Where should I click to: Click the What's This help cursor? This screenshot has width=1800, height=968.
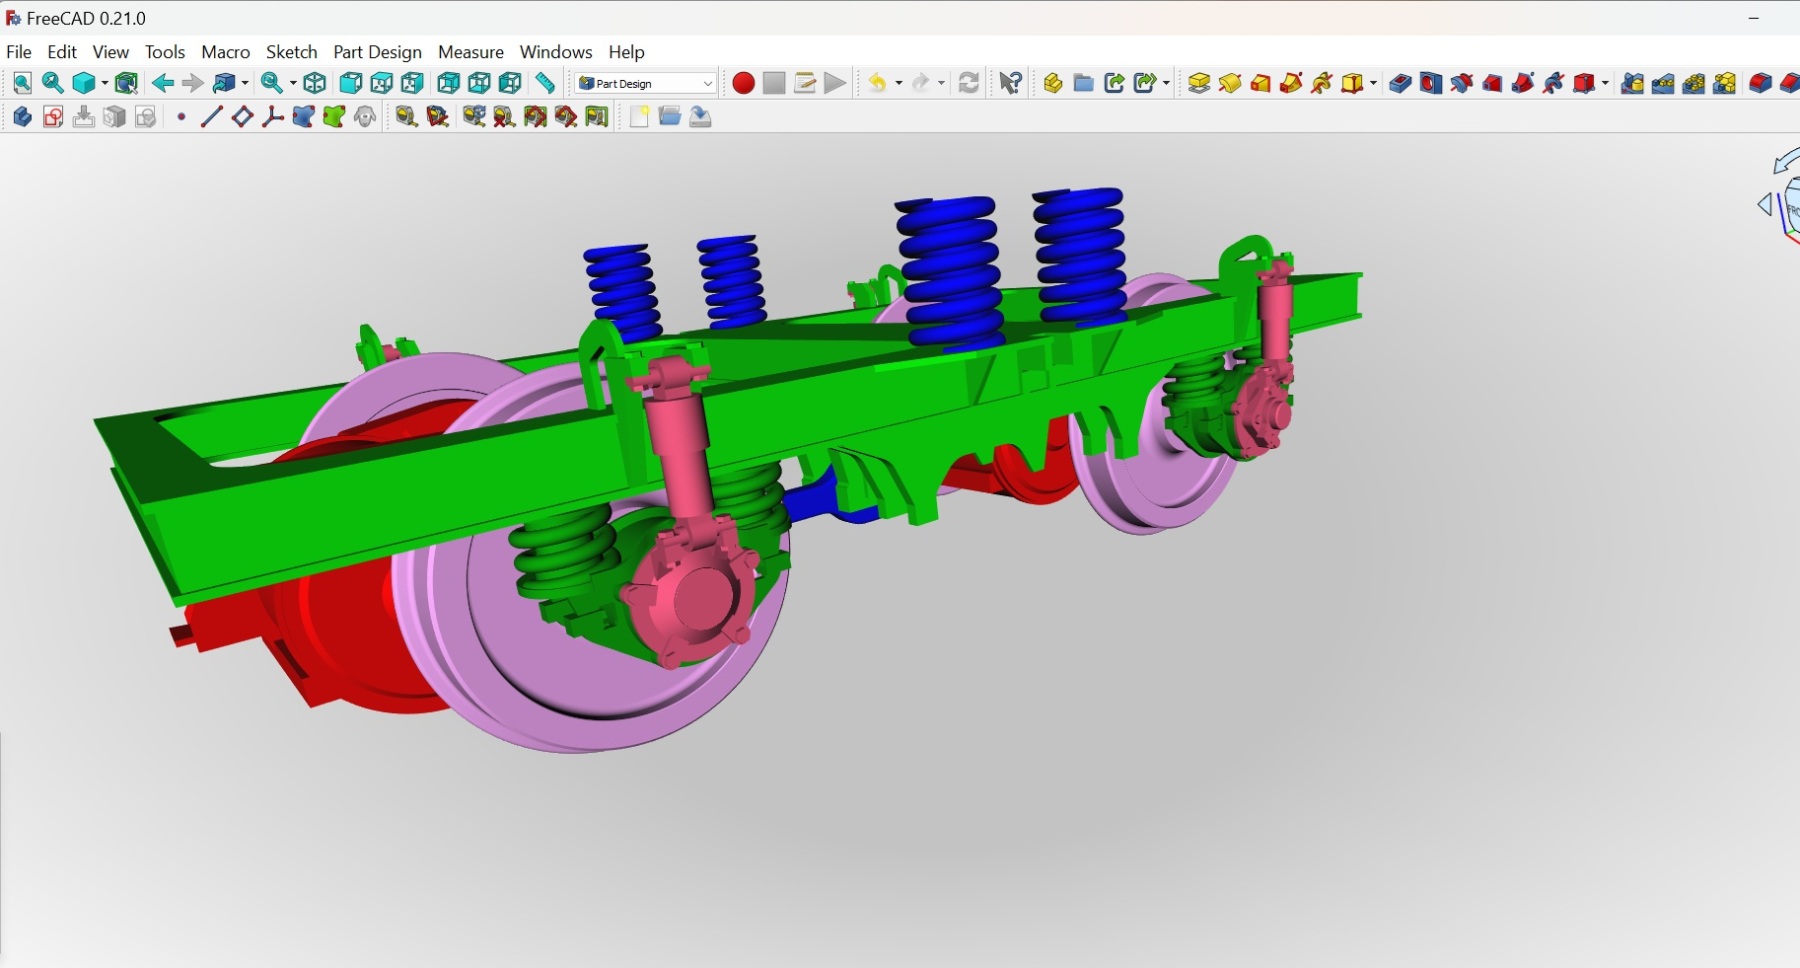(x=1011, y=83)
